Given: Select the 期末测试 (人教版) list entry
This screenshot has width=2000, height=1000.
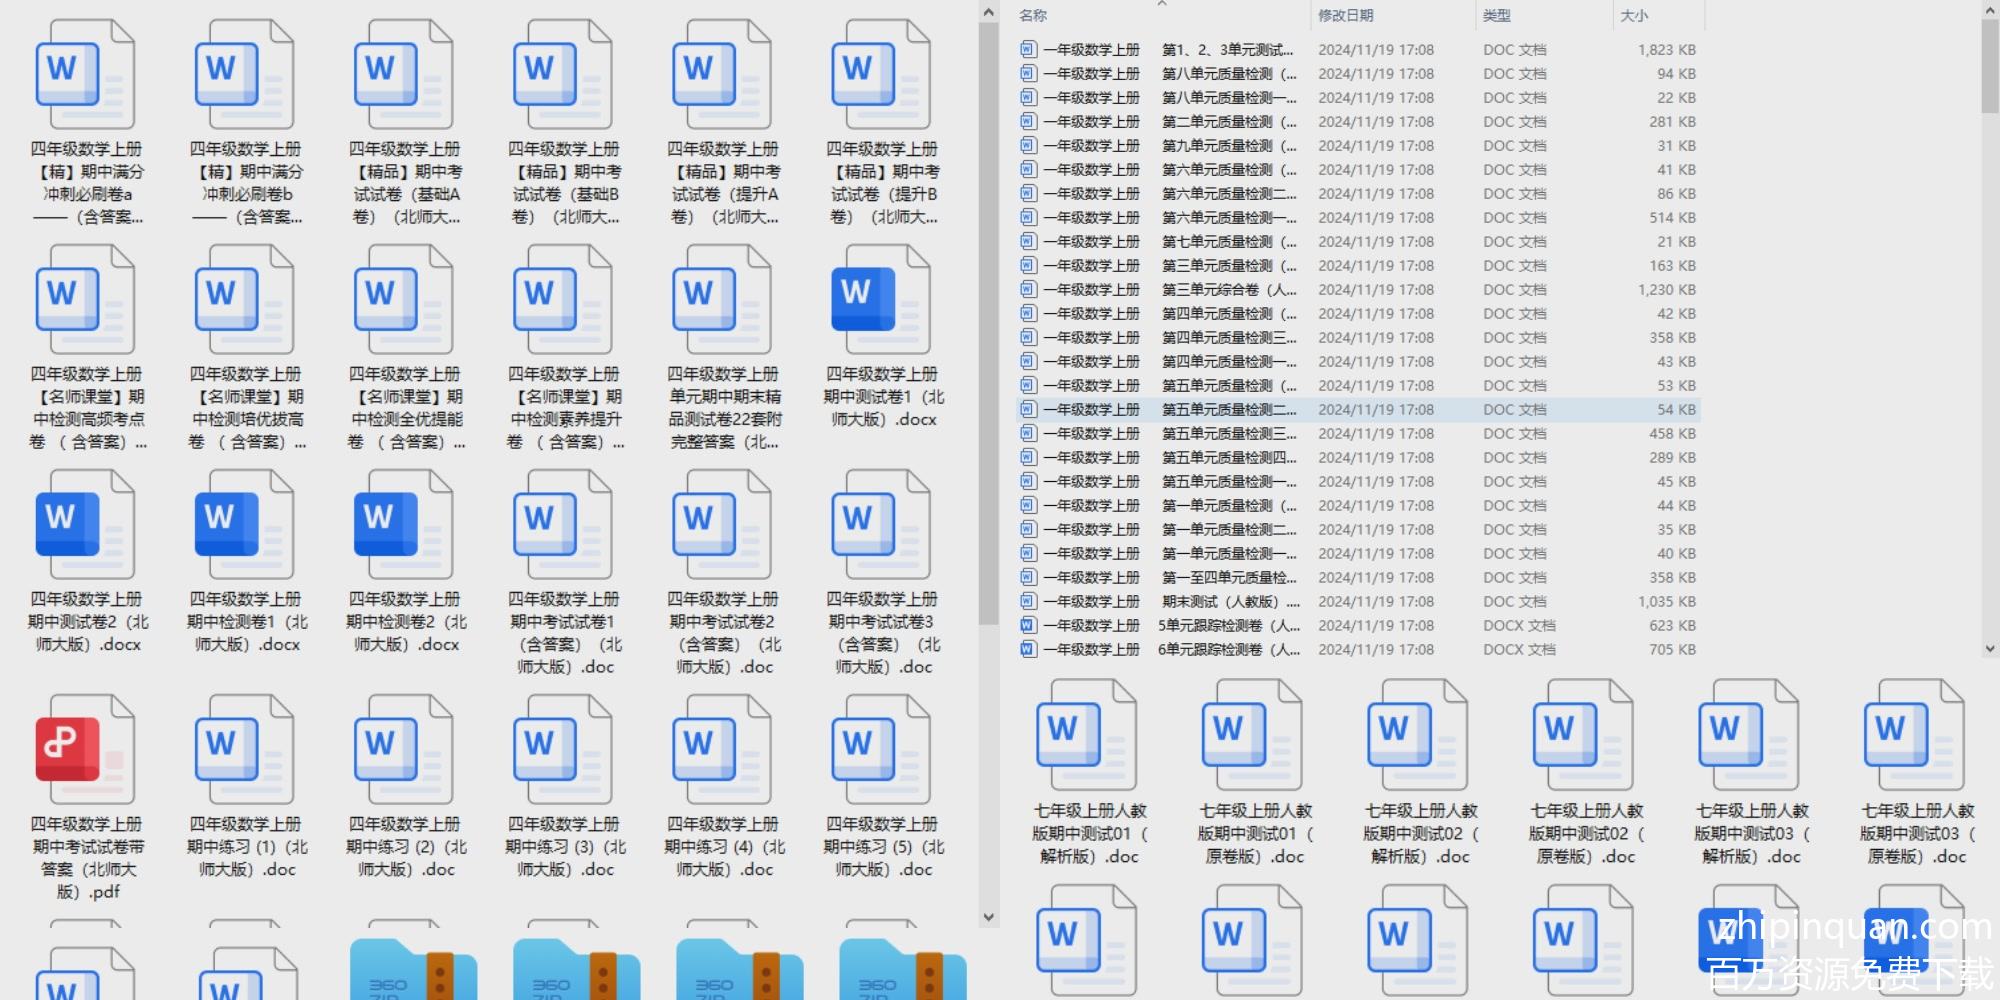Looking at the screenshot, I should point(1228,602).
